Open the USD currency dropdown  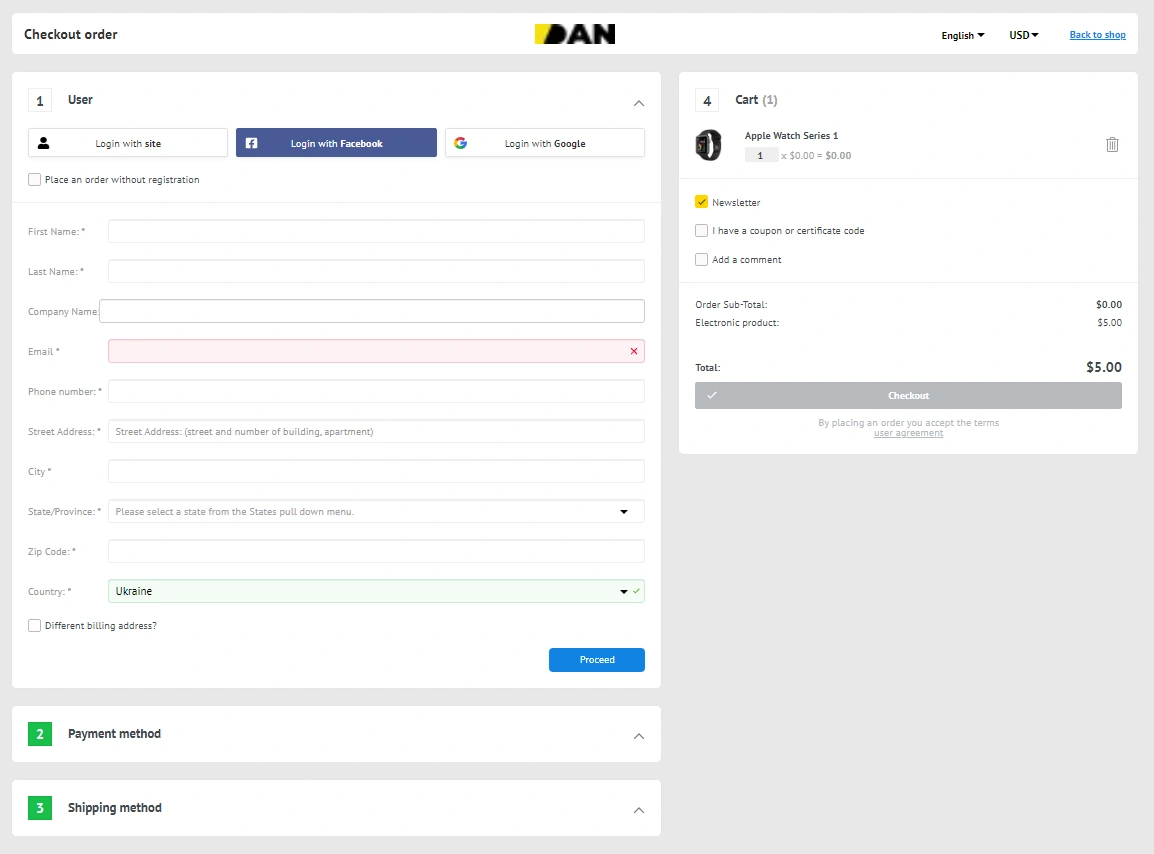point(1023,35)
